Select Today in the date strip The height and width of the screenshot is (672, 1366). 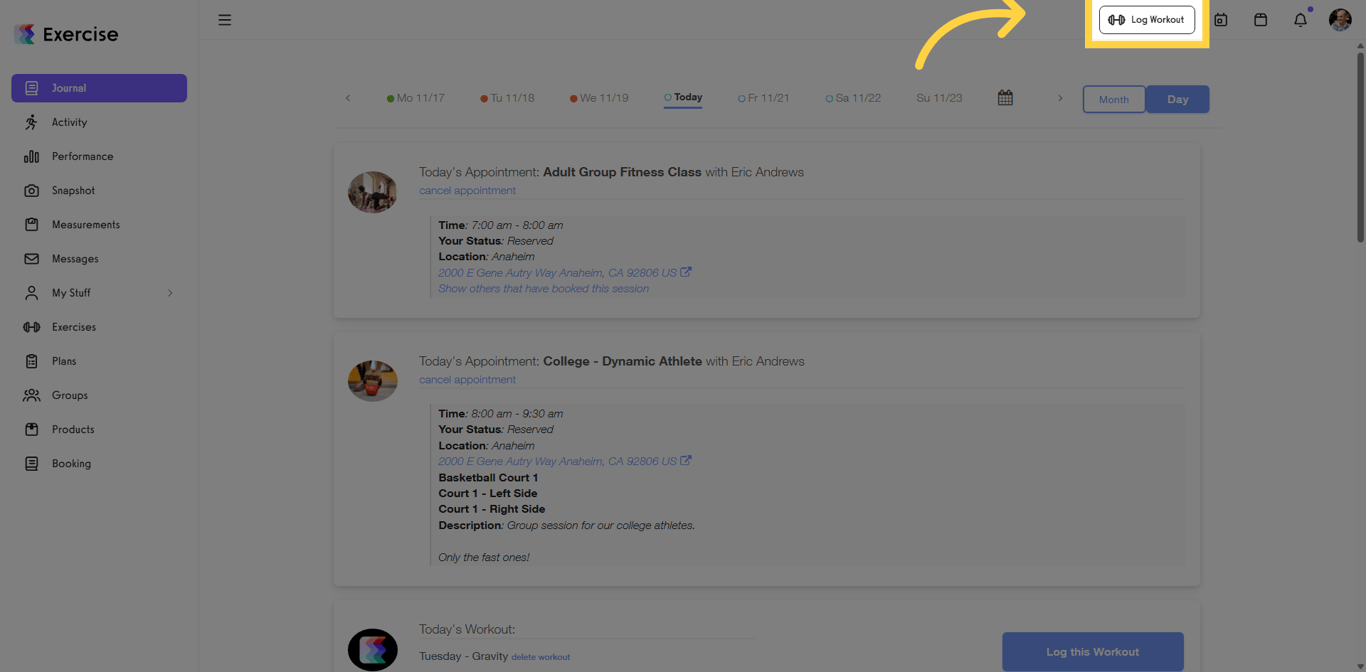683,97
